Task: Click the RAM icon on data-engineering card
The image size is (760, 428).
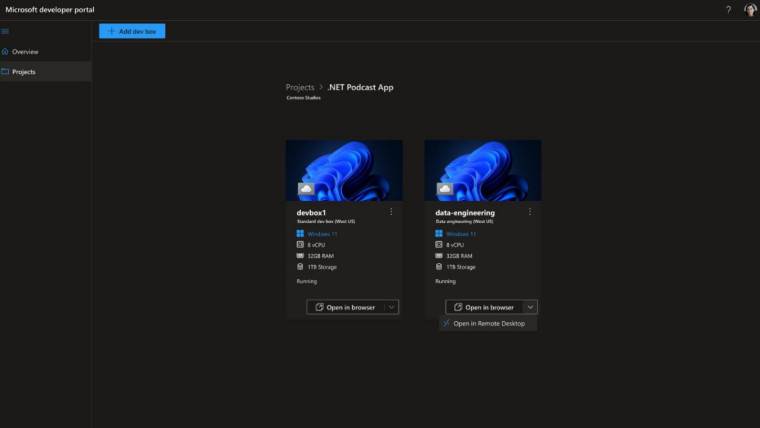Action: (x=439, y=255)
